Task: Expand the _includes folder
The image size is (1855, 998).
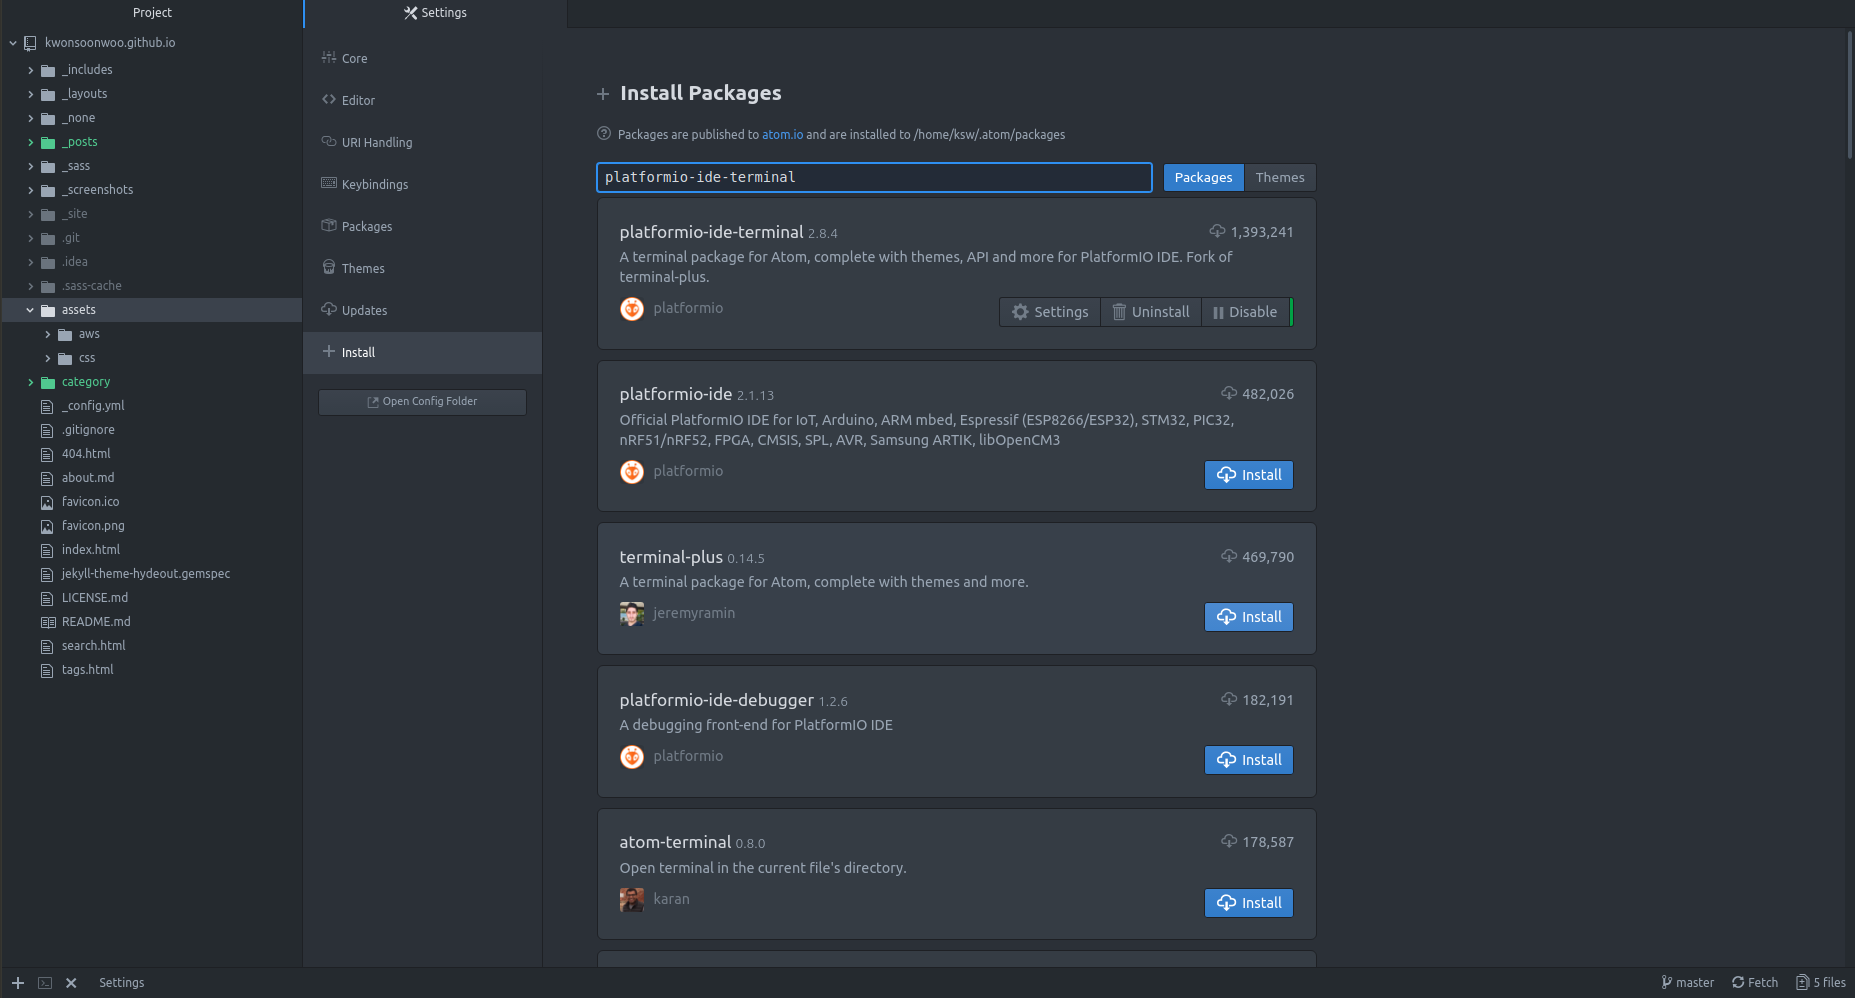Action: 31,70
